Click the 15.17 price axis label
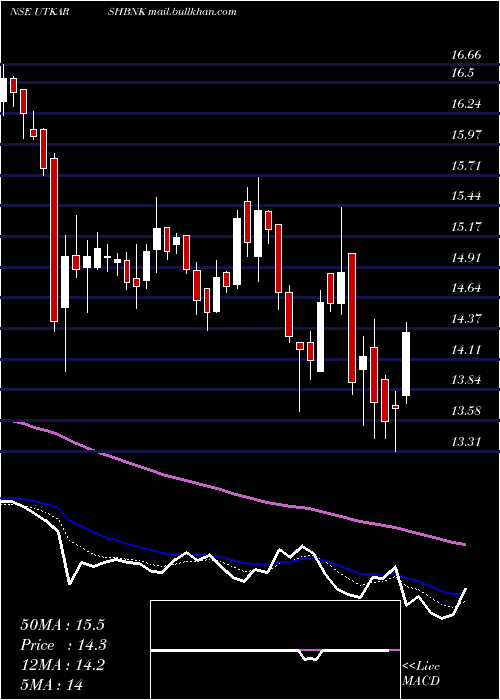The width and height of the screenshot is (500, 700). click(x=466, y=227)
